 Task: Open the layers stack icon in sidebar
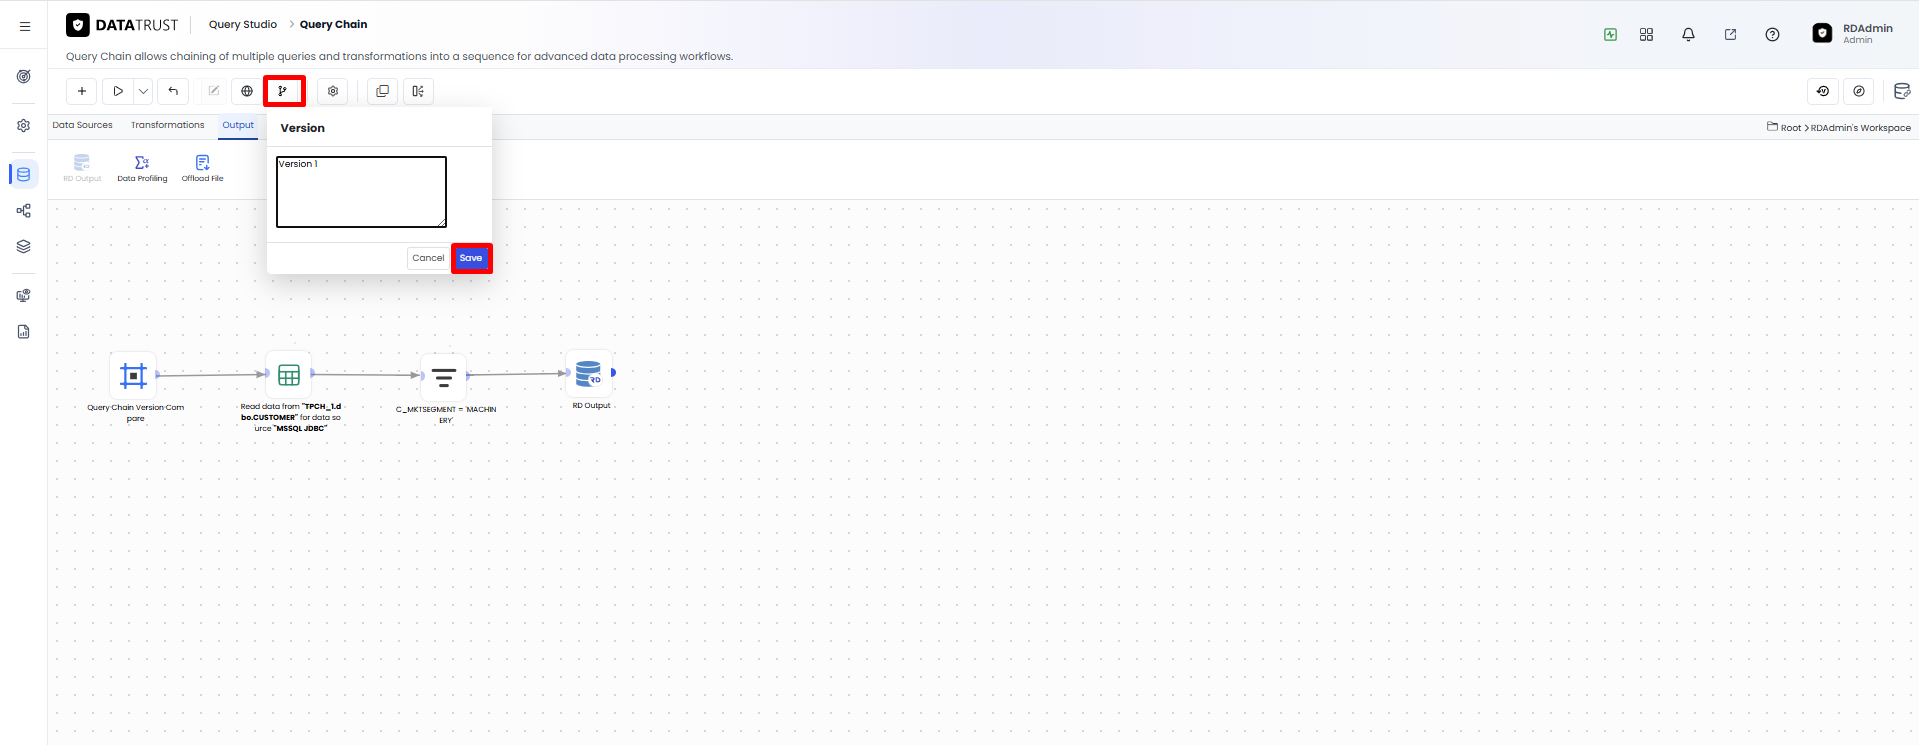pos(24,247)
